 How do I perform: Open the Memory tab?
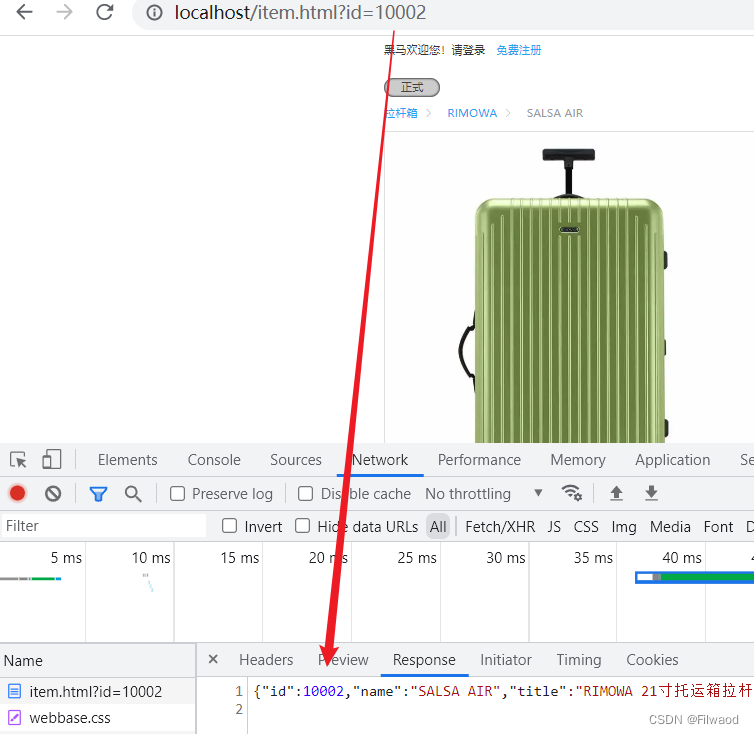578,460
